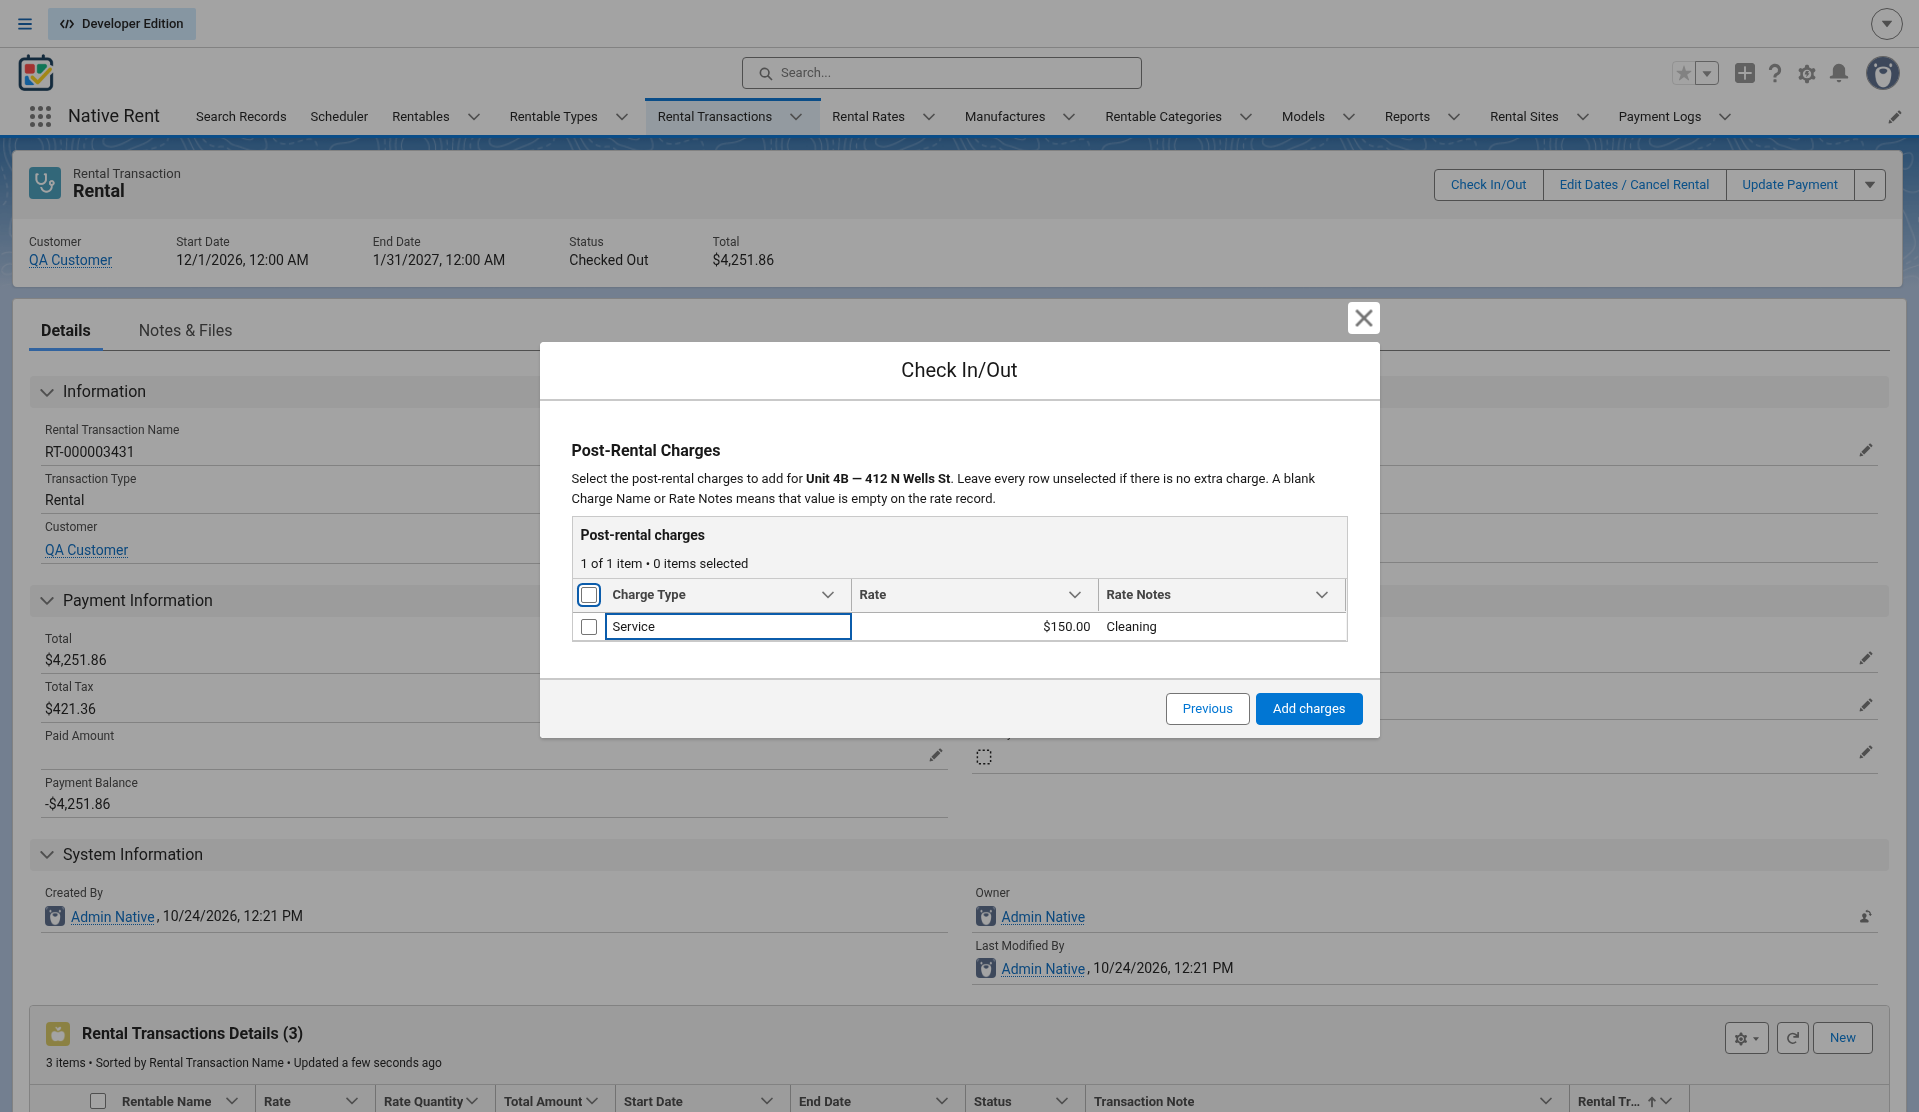This screenshot has width=1919, height=1112.
Task: Open the Help question mark icon
Action: tap(1775, 73)
